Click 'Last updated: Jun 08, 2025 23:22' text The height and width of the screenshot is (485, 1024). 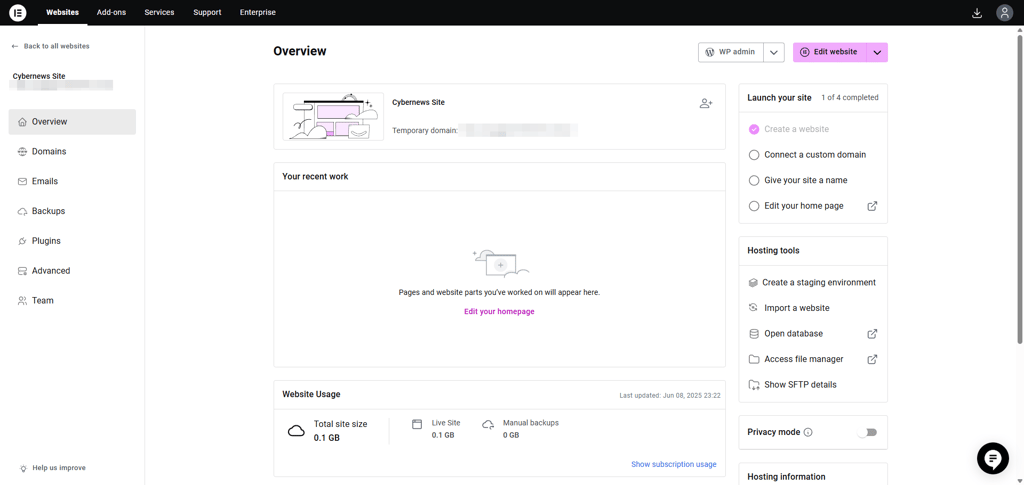coord(670,396)
